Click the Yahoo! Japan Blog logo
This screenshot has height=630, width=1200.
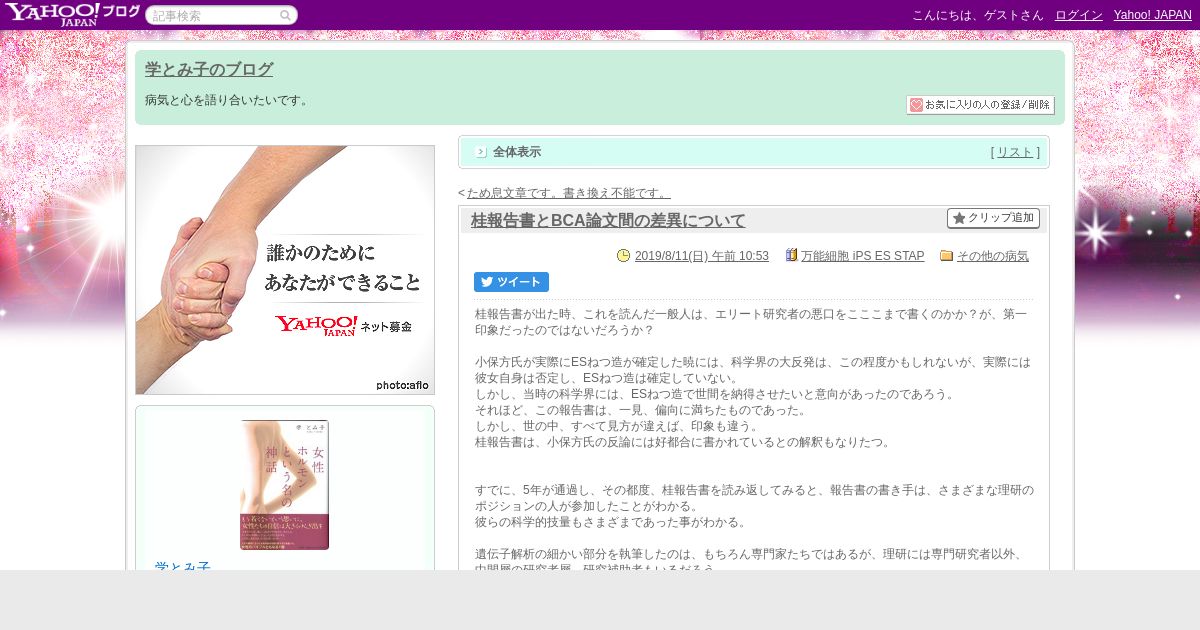tap(71, 14)
